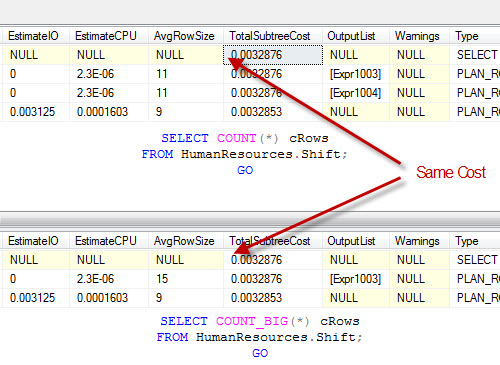Select AvgRowSize 9 cell in upper grid

pyautogui.click(x=186, y=112)
